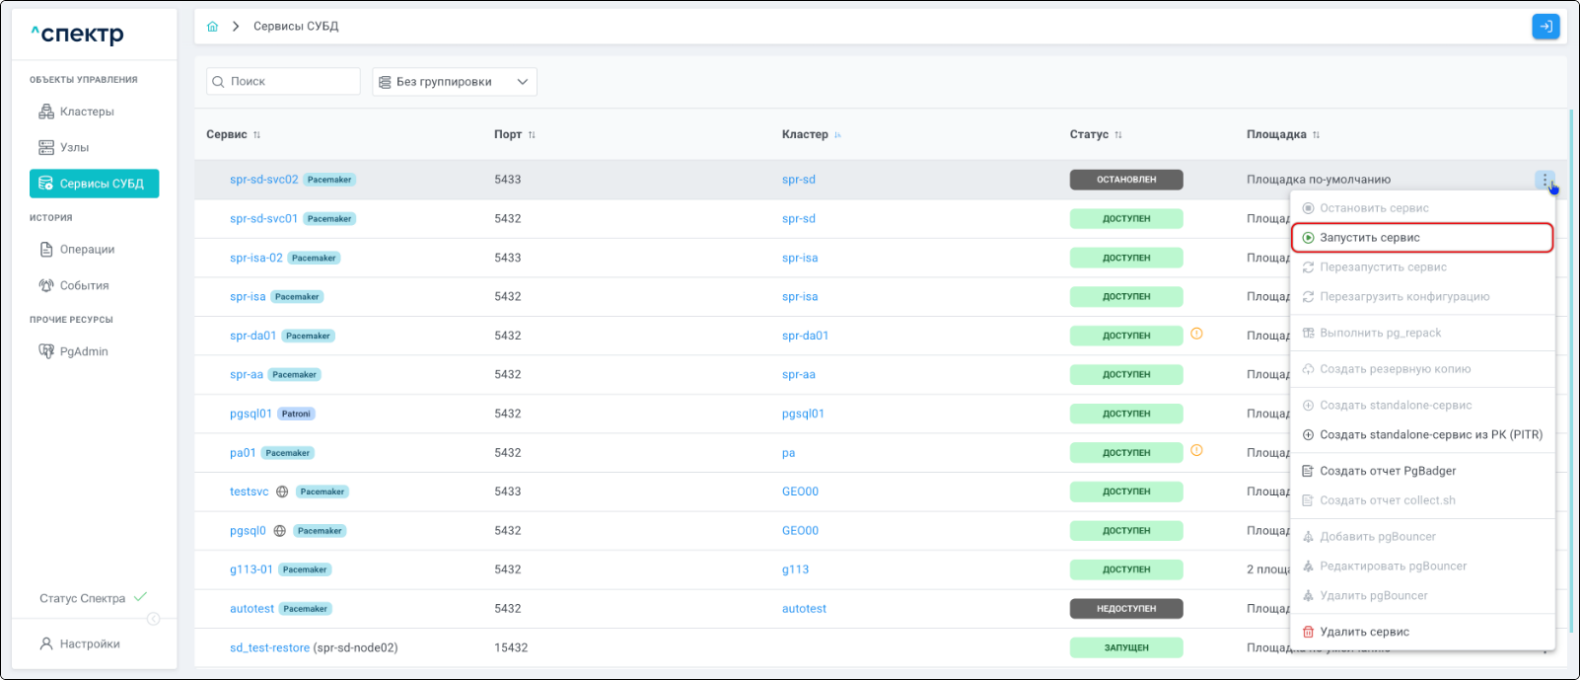Go to Кластеры in the sidebar
This screenshot has height=680, width=1580.
tap(86, 112)
